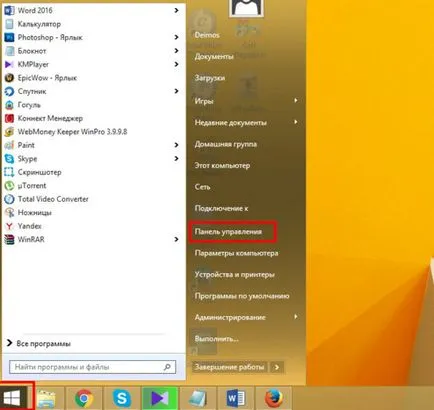
Task: Expand Photoshop - Ярлык submenu arrow
Action: [x=176, y=37]
